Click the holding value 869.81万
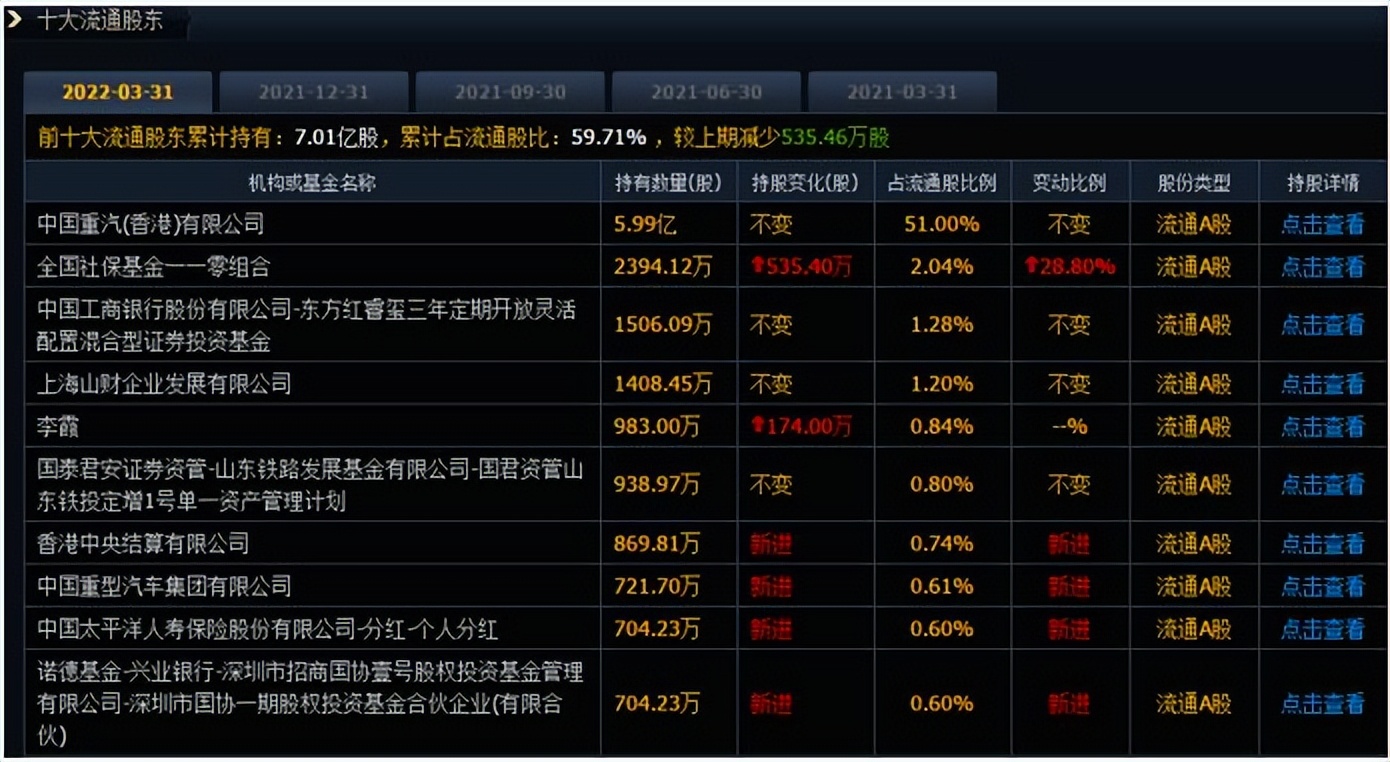This screenshot has width=1390, height=762. tap(657, 544)
